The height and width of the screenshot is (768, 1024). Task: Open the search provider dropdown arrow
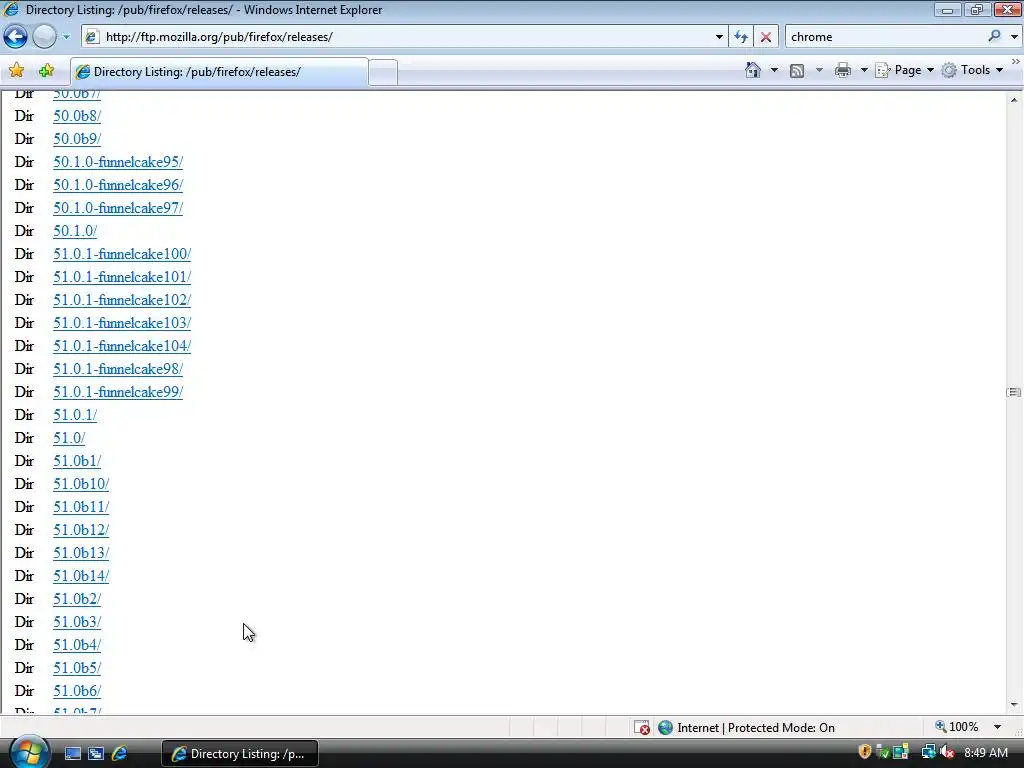[x=1014, y=37]
